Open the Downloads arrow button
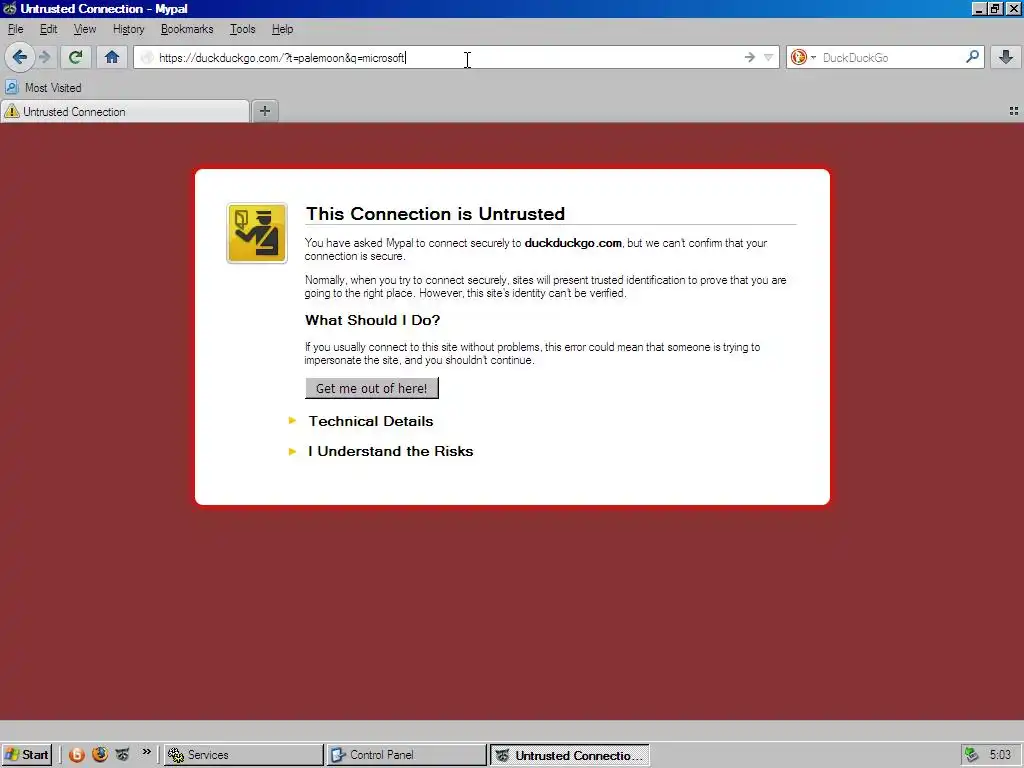 pos(1006,57)
